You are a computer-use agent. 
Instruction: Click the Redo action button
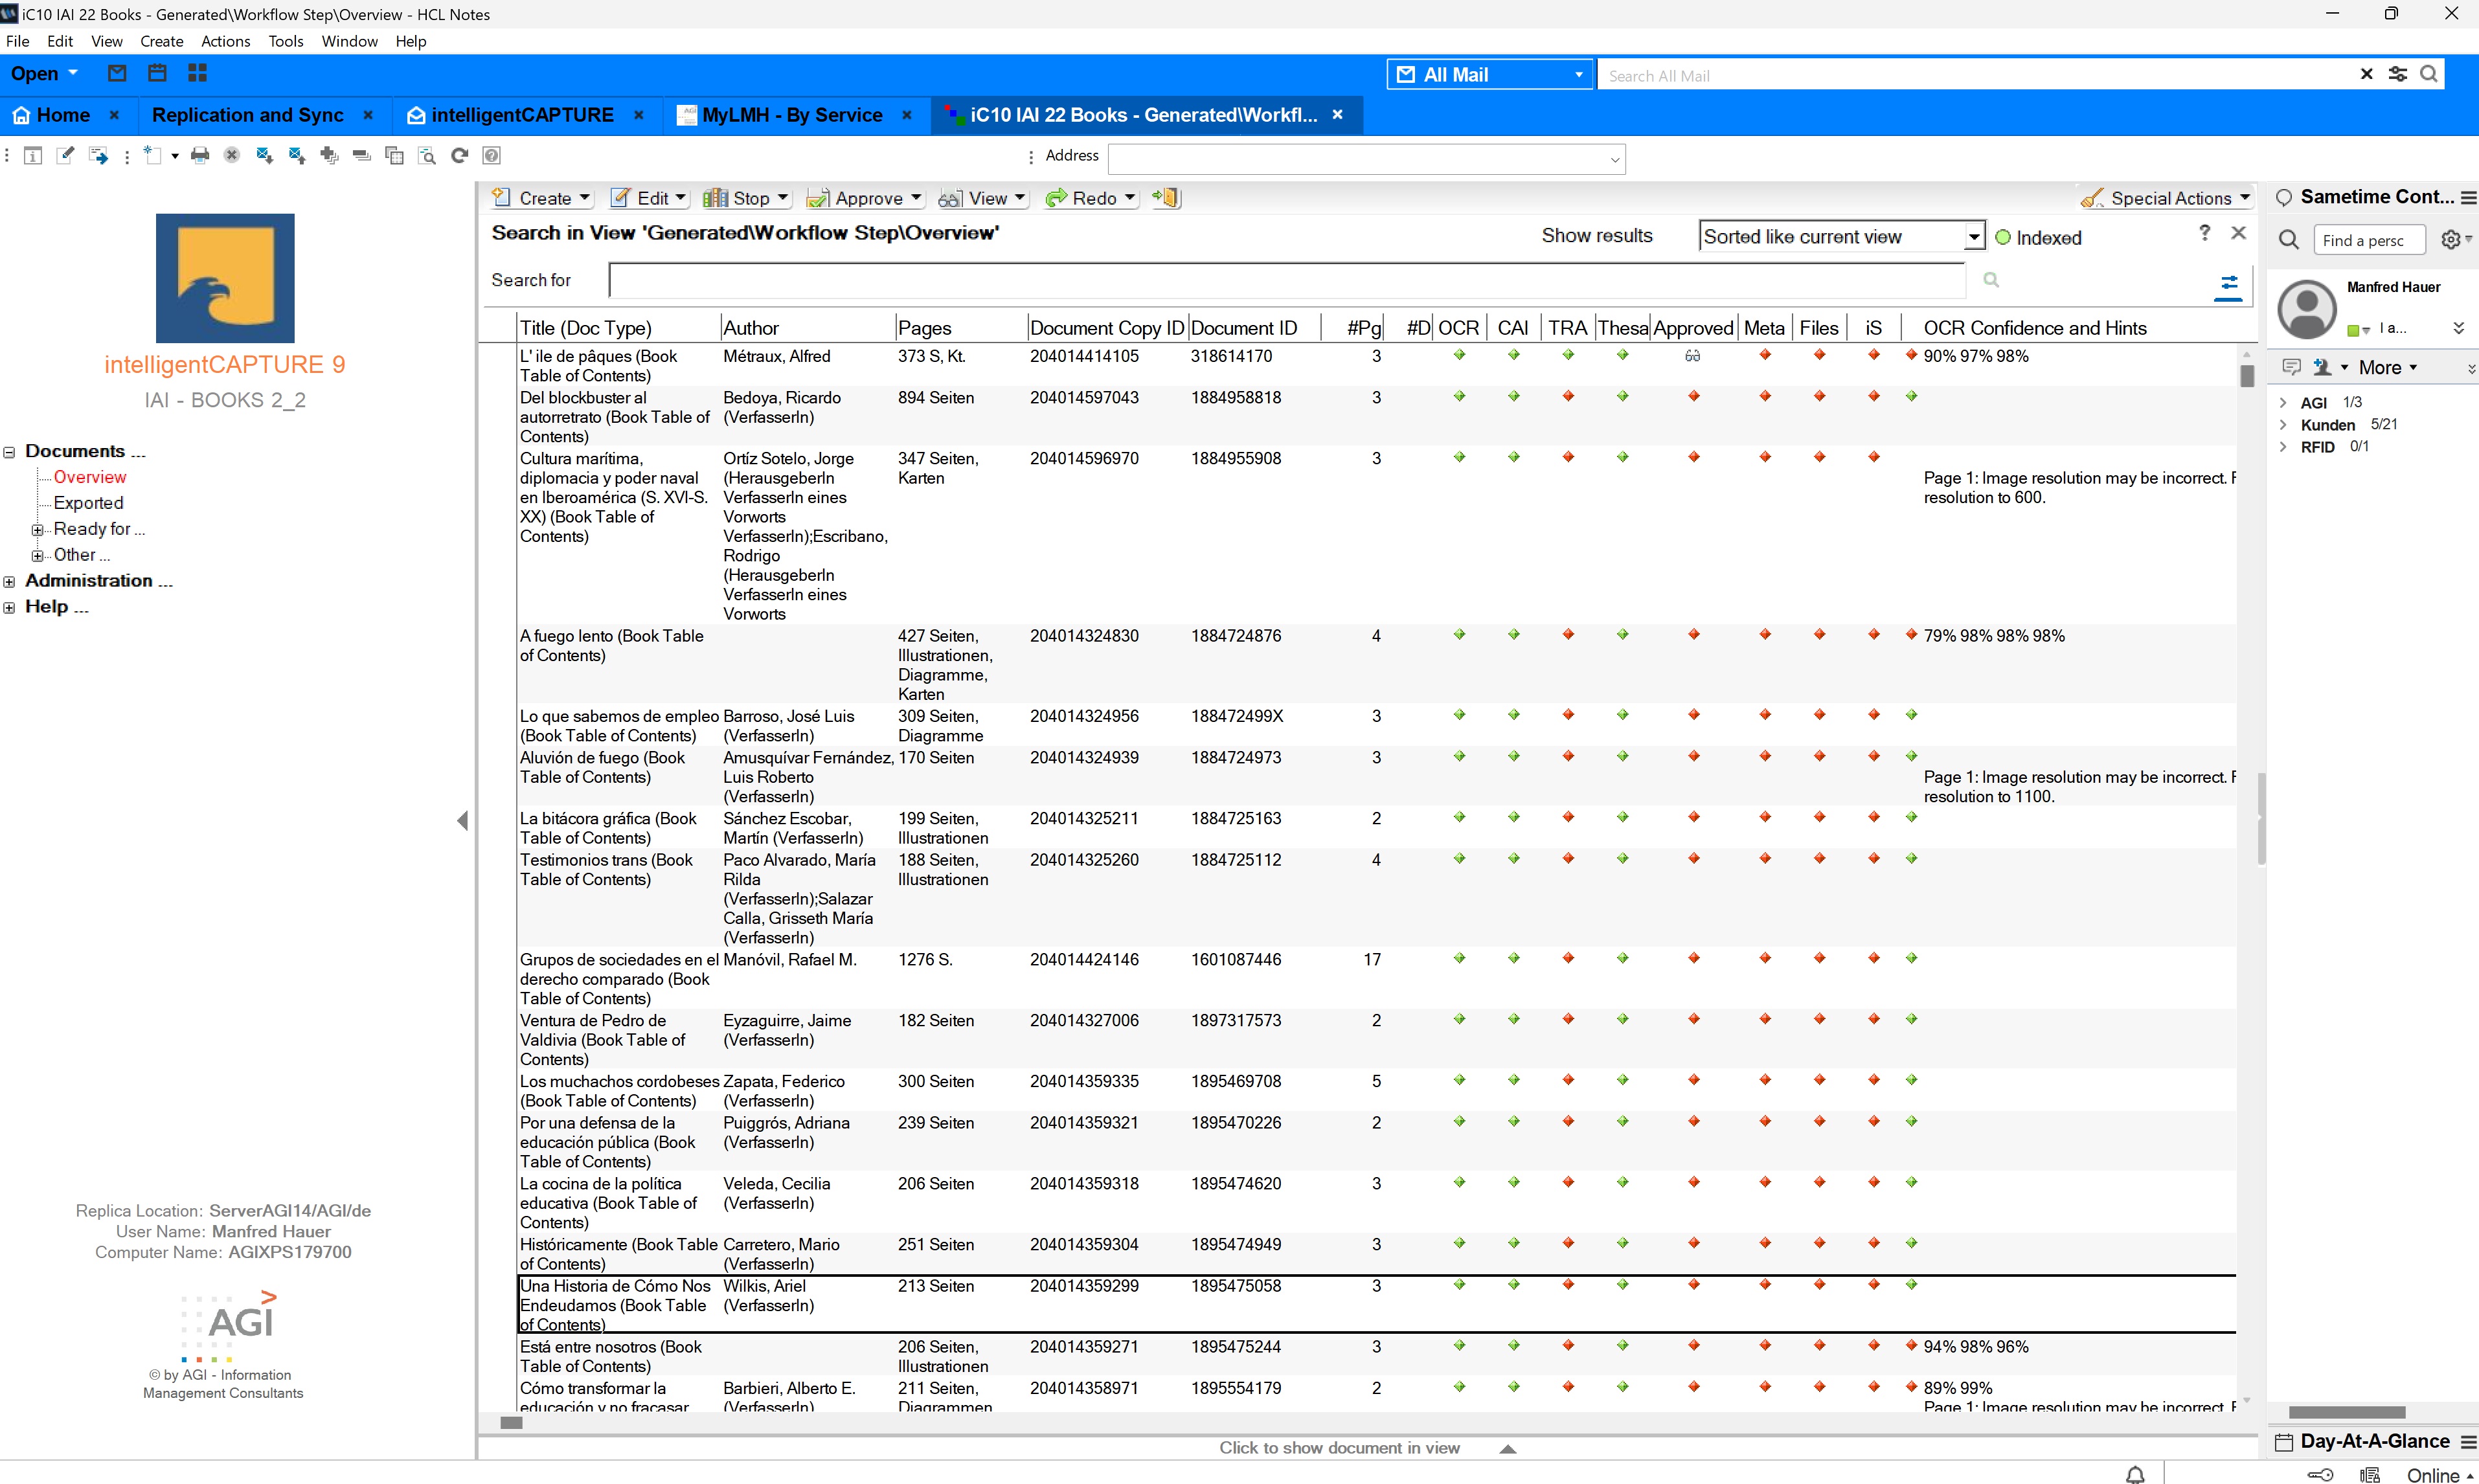(1091, 198)
